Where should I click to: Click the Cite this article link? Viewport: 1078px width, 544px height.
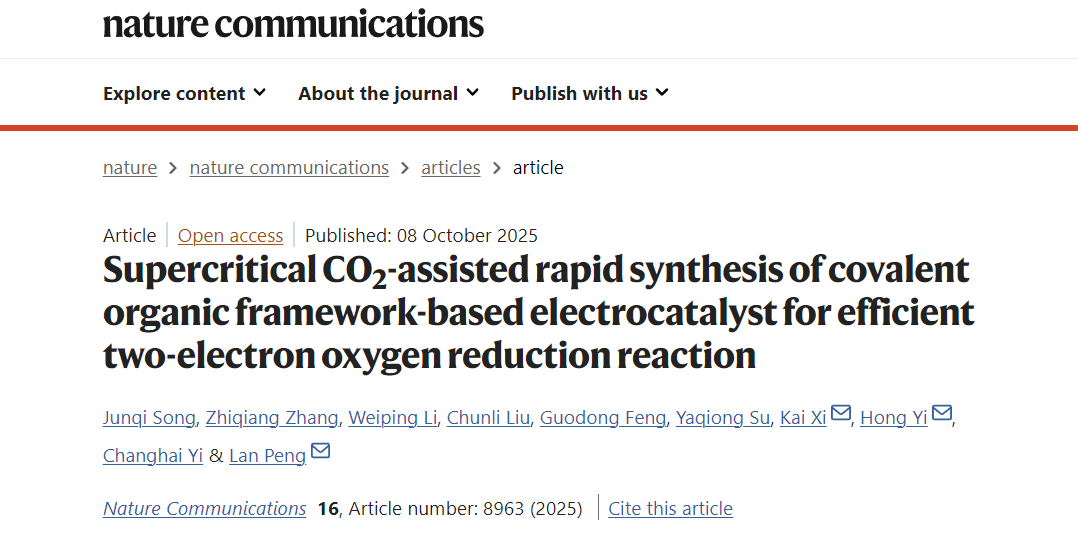(x=670, y=509)
